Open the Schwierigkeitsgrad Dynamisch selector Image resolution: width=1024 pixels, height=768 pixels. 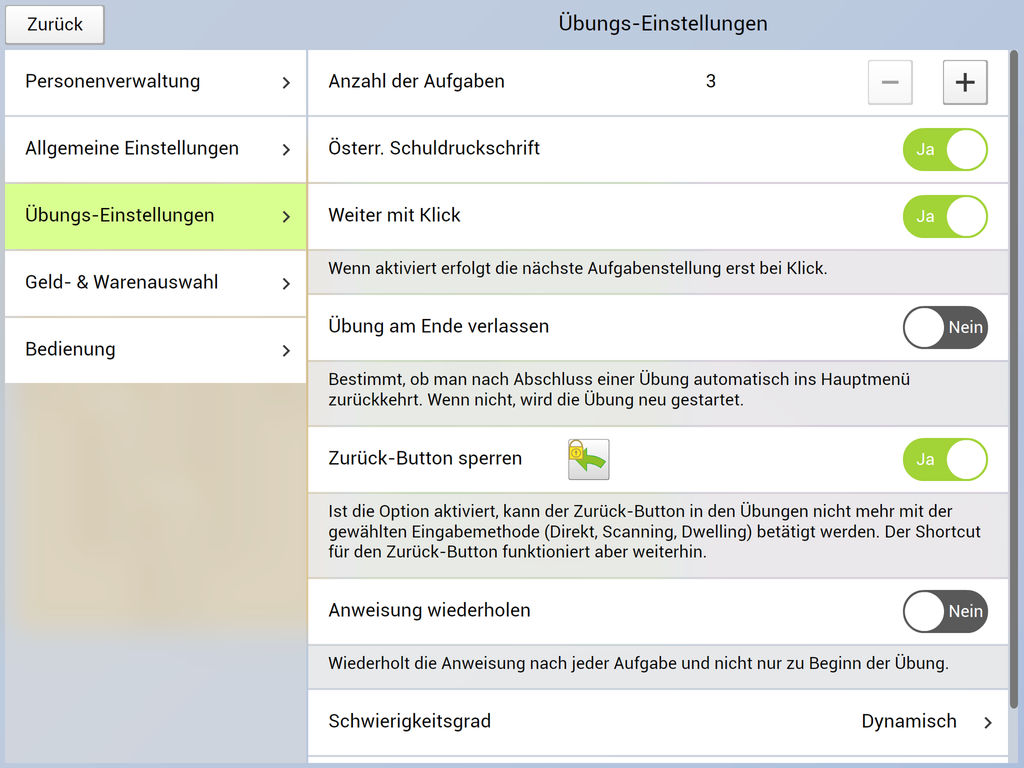point(908,721)
